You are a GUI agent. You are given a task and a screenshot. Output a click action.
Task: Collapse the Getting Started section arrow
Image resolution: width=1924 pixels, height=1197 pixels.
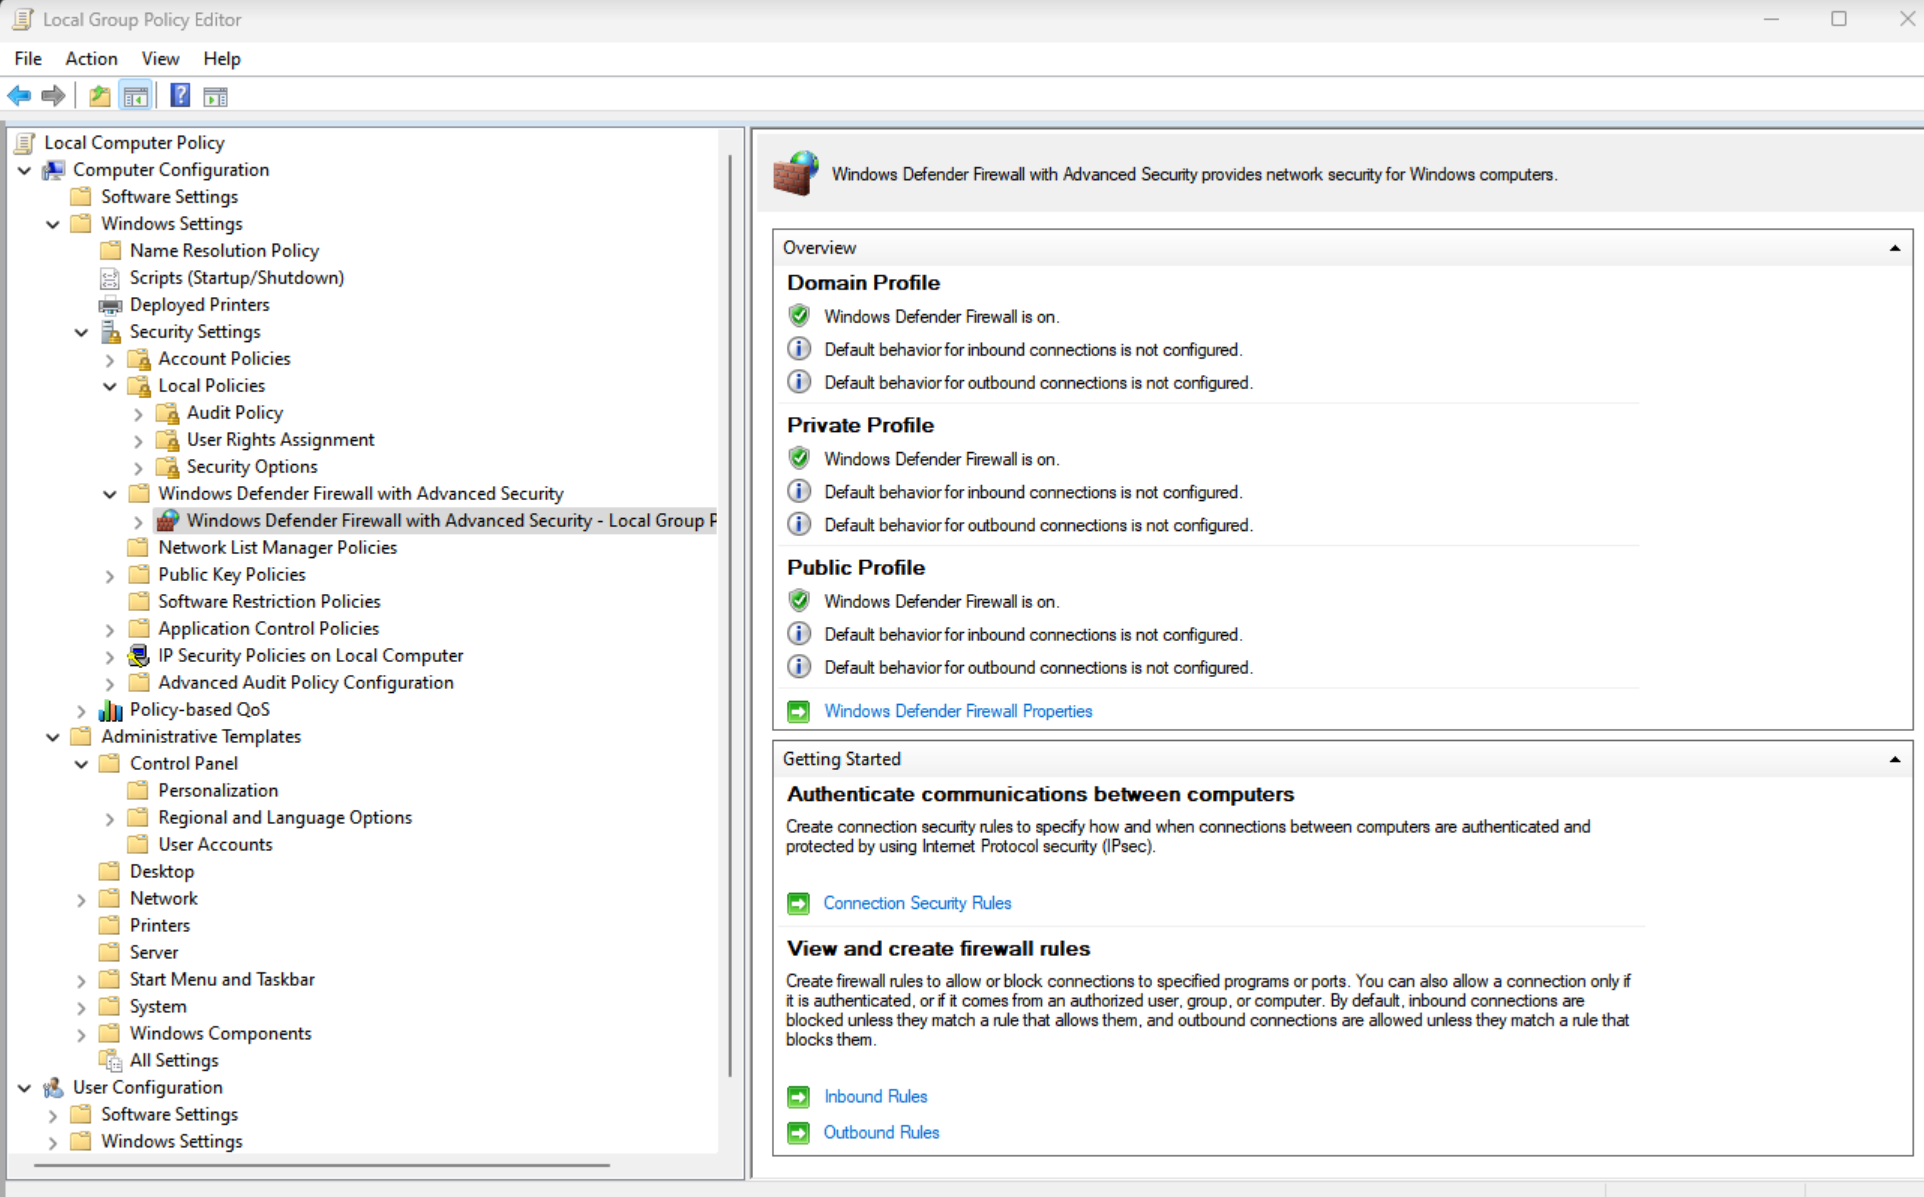(x=1894, y=760)
